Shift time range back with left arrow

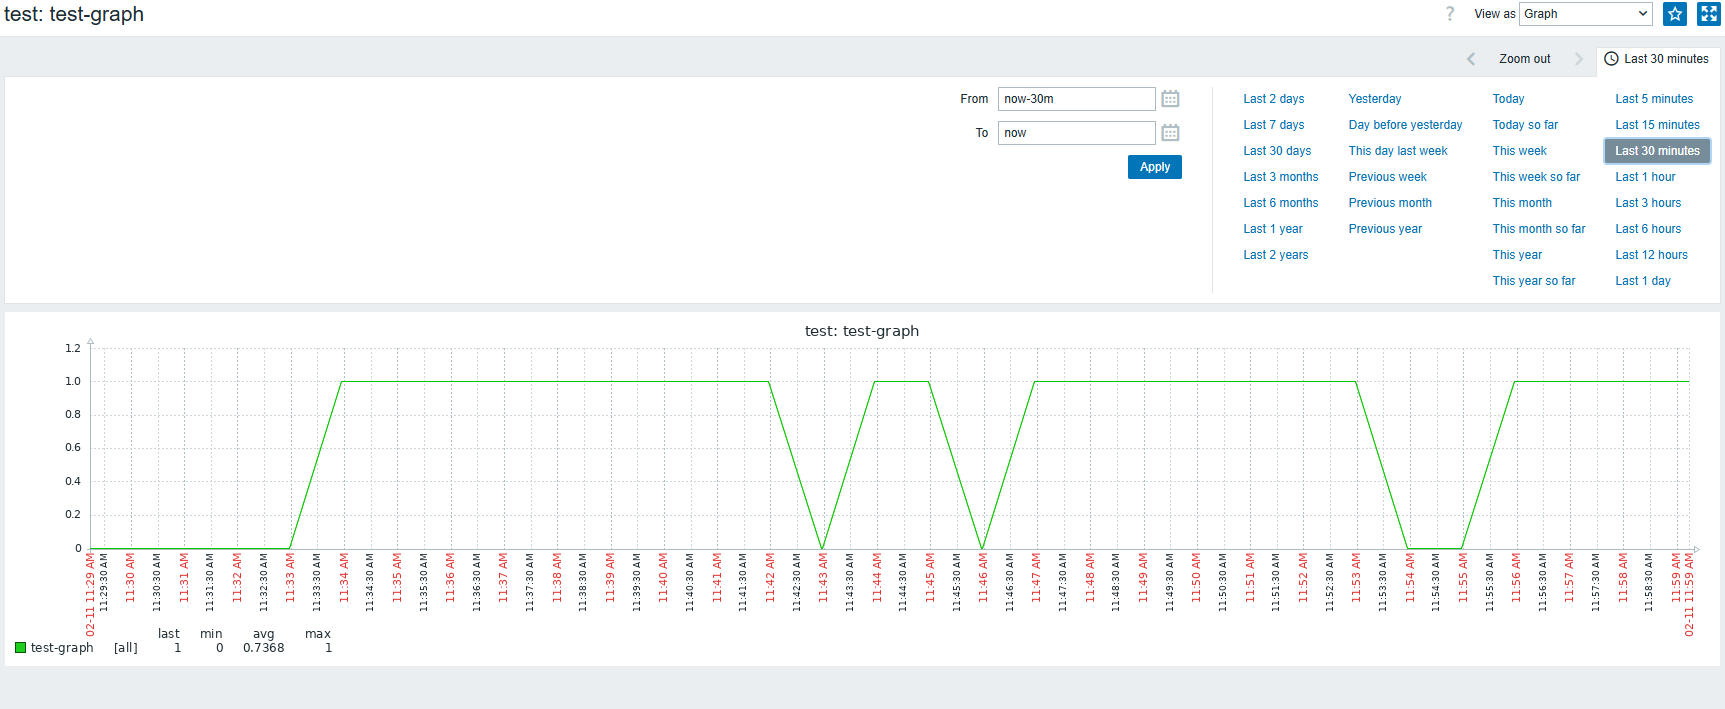1471,59
